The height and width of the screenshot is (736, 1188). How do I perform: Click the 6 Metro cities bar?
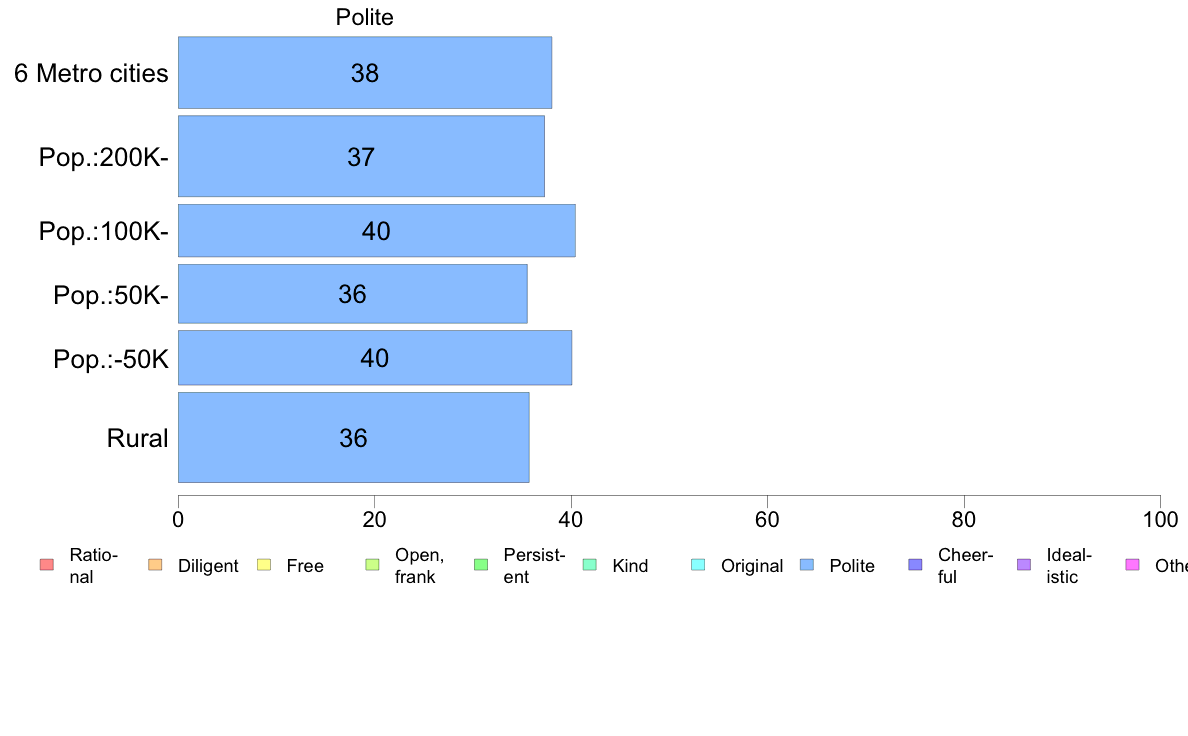click(x=364, y=73)
